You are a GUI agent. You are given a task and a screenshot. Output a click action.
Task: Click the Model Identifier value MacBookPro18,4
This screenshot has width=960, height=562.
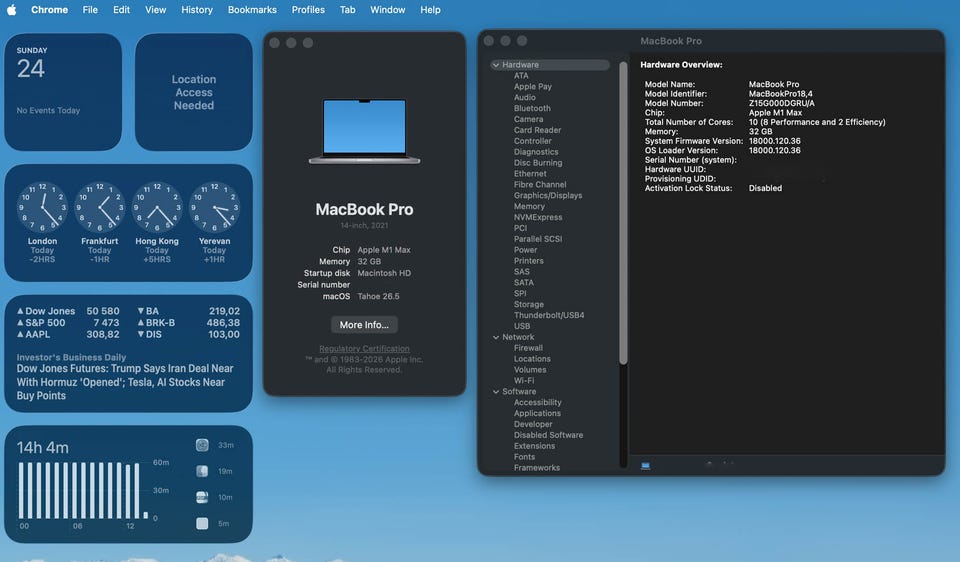click(781, 94)
